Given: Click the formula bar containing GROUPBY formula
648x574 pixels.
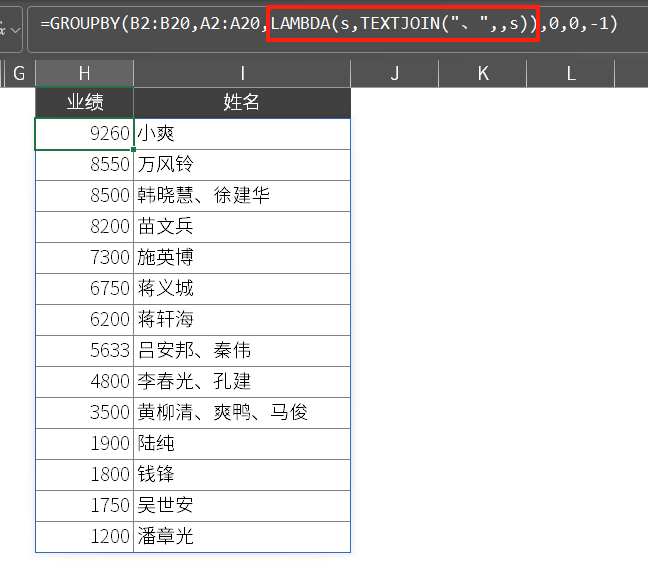Looking at the screenshot, I should coord(337,29).
